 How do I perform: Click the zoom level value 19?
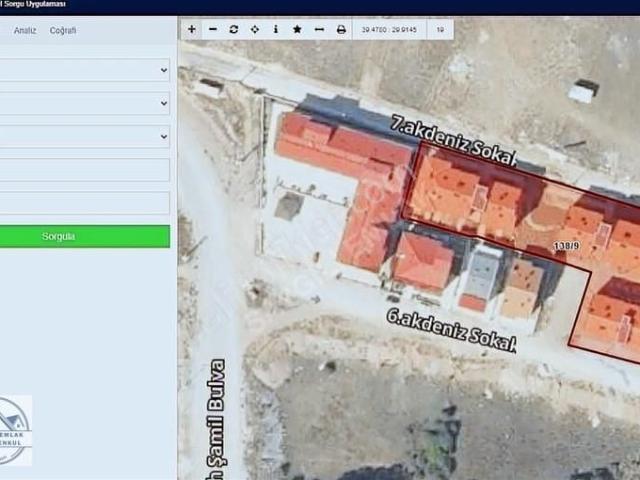coord(440,30)
